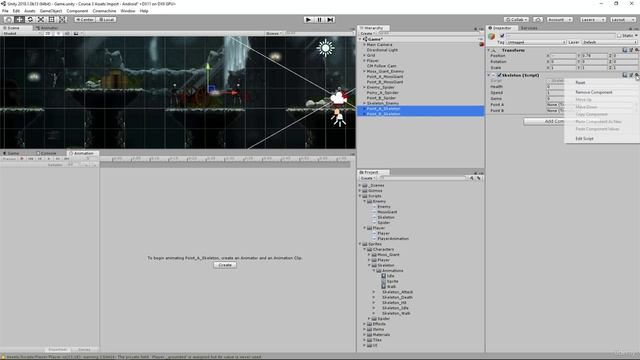
Task: Select the MossGiant script in Project
Action: 387,212
